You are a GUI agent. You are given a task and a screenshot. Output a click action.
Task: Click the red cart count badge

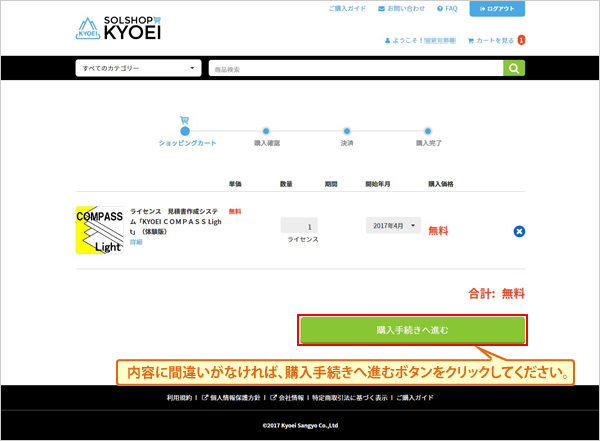click(x=521, y=40)
